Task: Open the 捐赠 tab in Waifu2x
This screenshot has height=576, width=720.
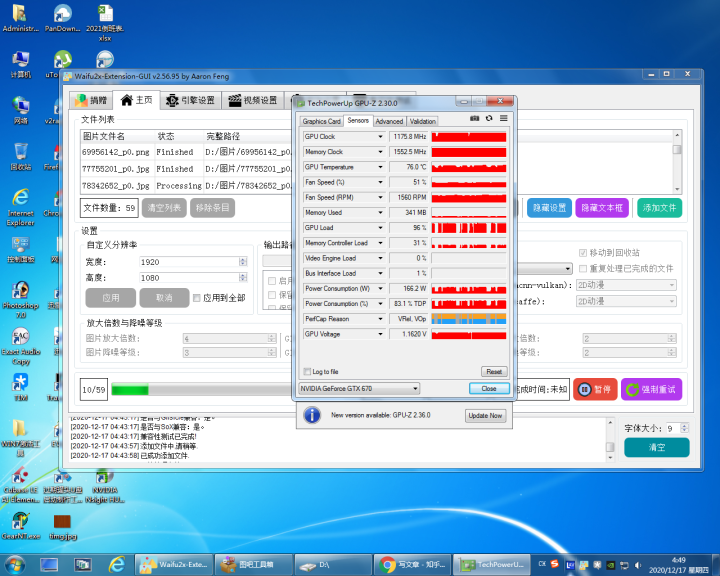Action: point(91,100)
